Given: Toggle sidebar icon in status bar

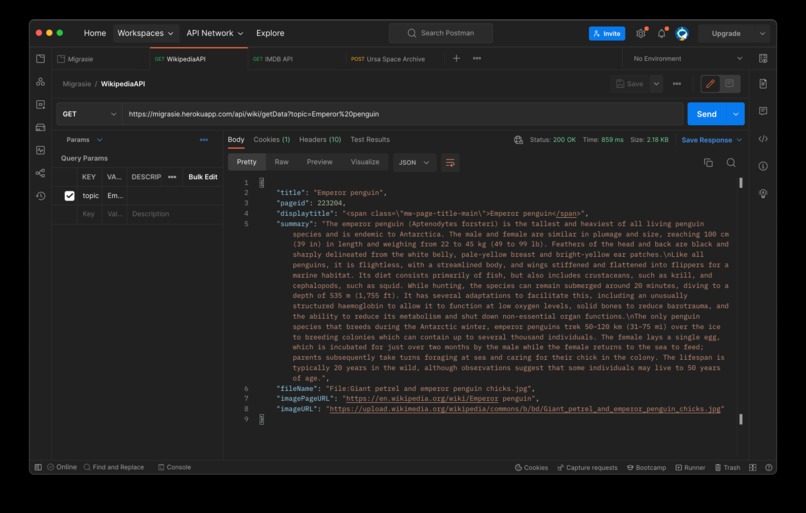Looking at the screenshot, I should (x=38, y=467).
